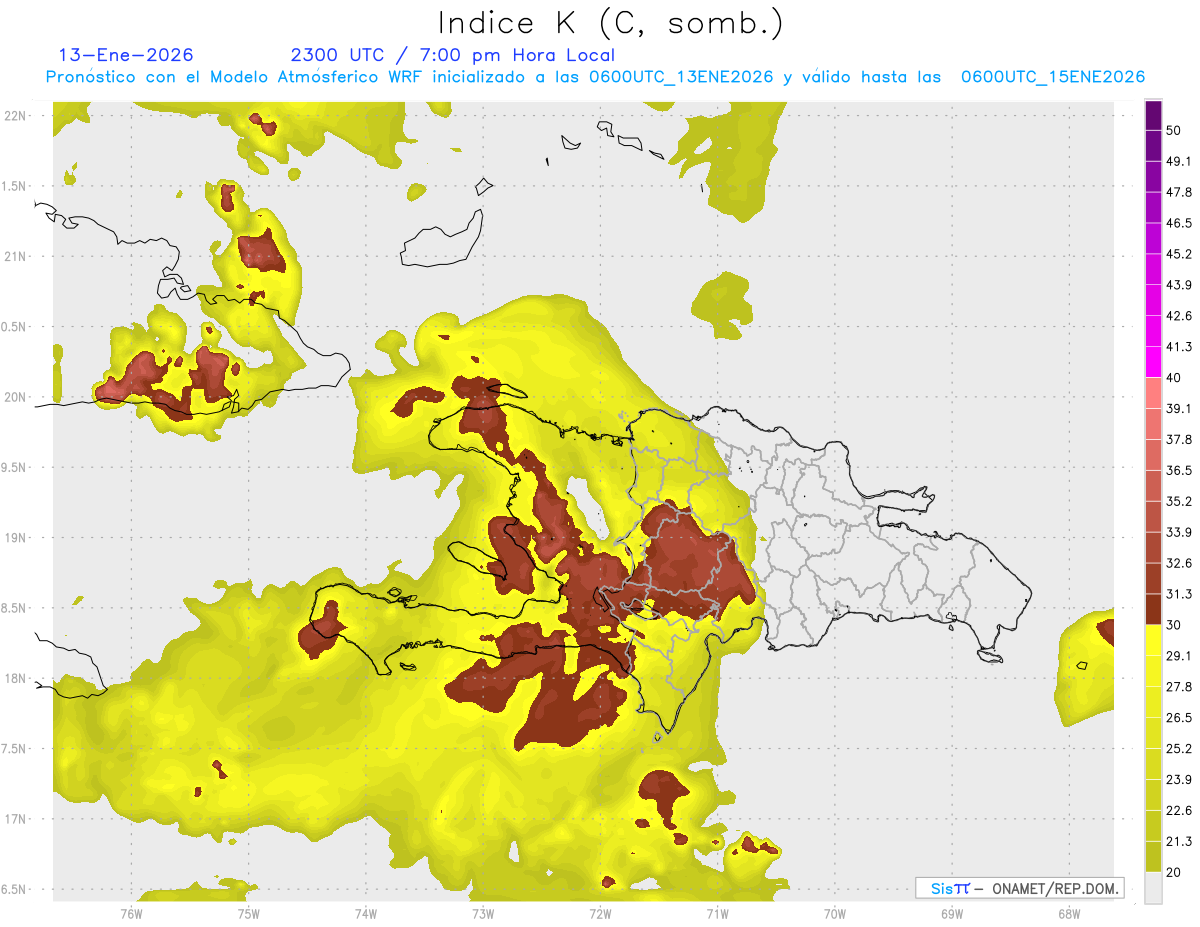Click the colorbar value "27.8"

1179,687
